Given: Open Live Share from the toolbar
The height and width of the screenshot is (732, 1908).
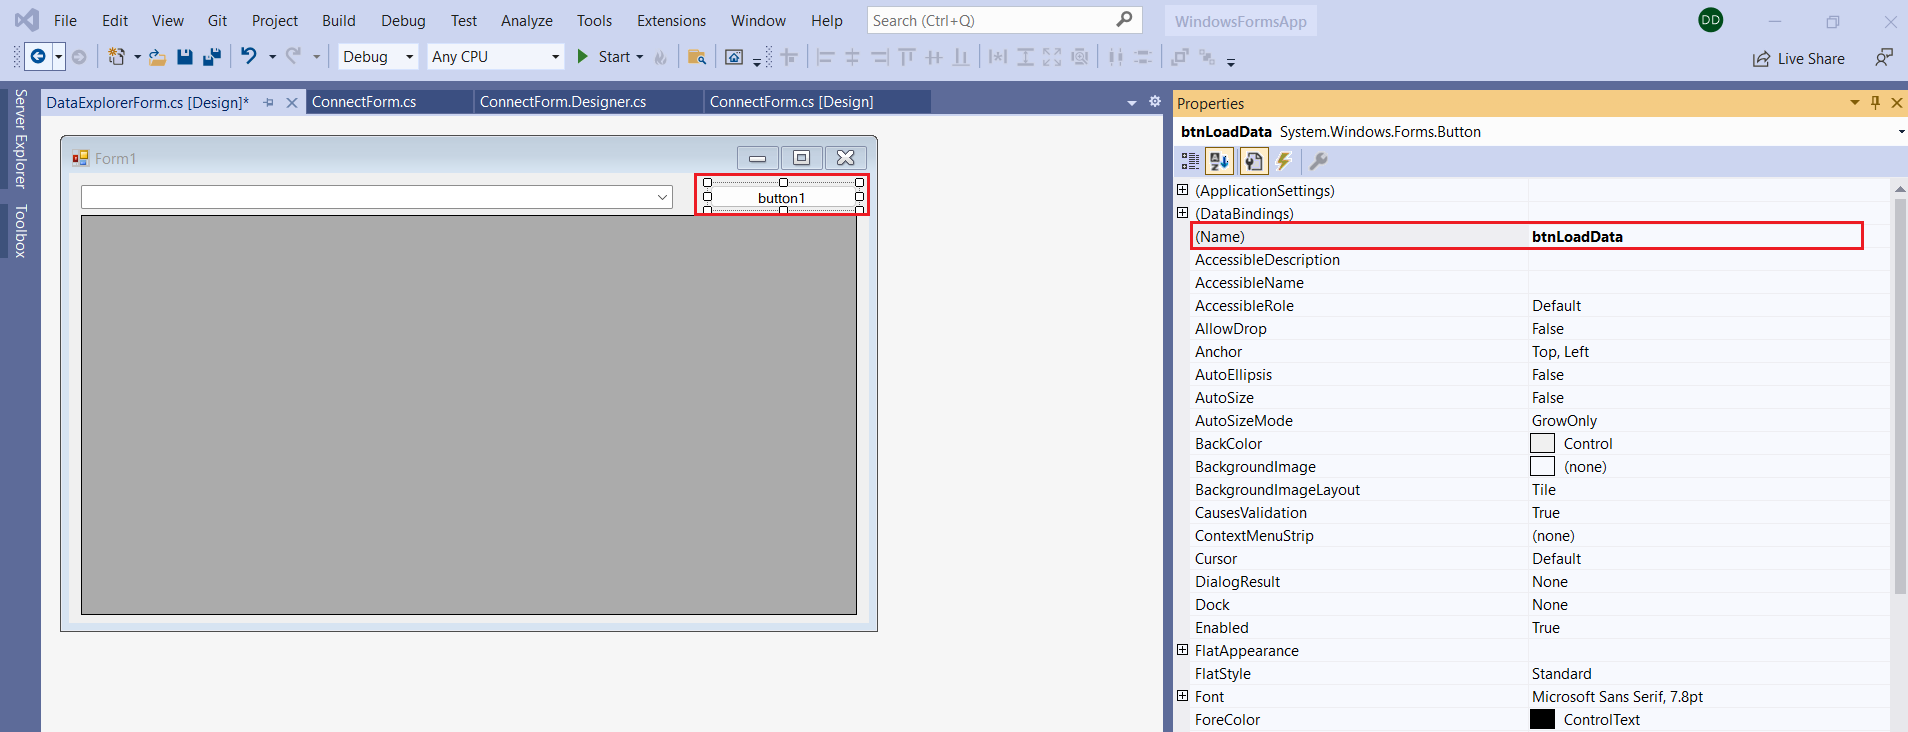Looking at the screenshot, I should [x=1799, y=59].
